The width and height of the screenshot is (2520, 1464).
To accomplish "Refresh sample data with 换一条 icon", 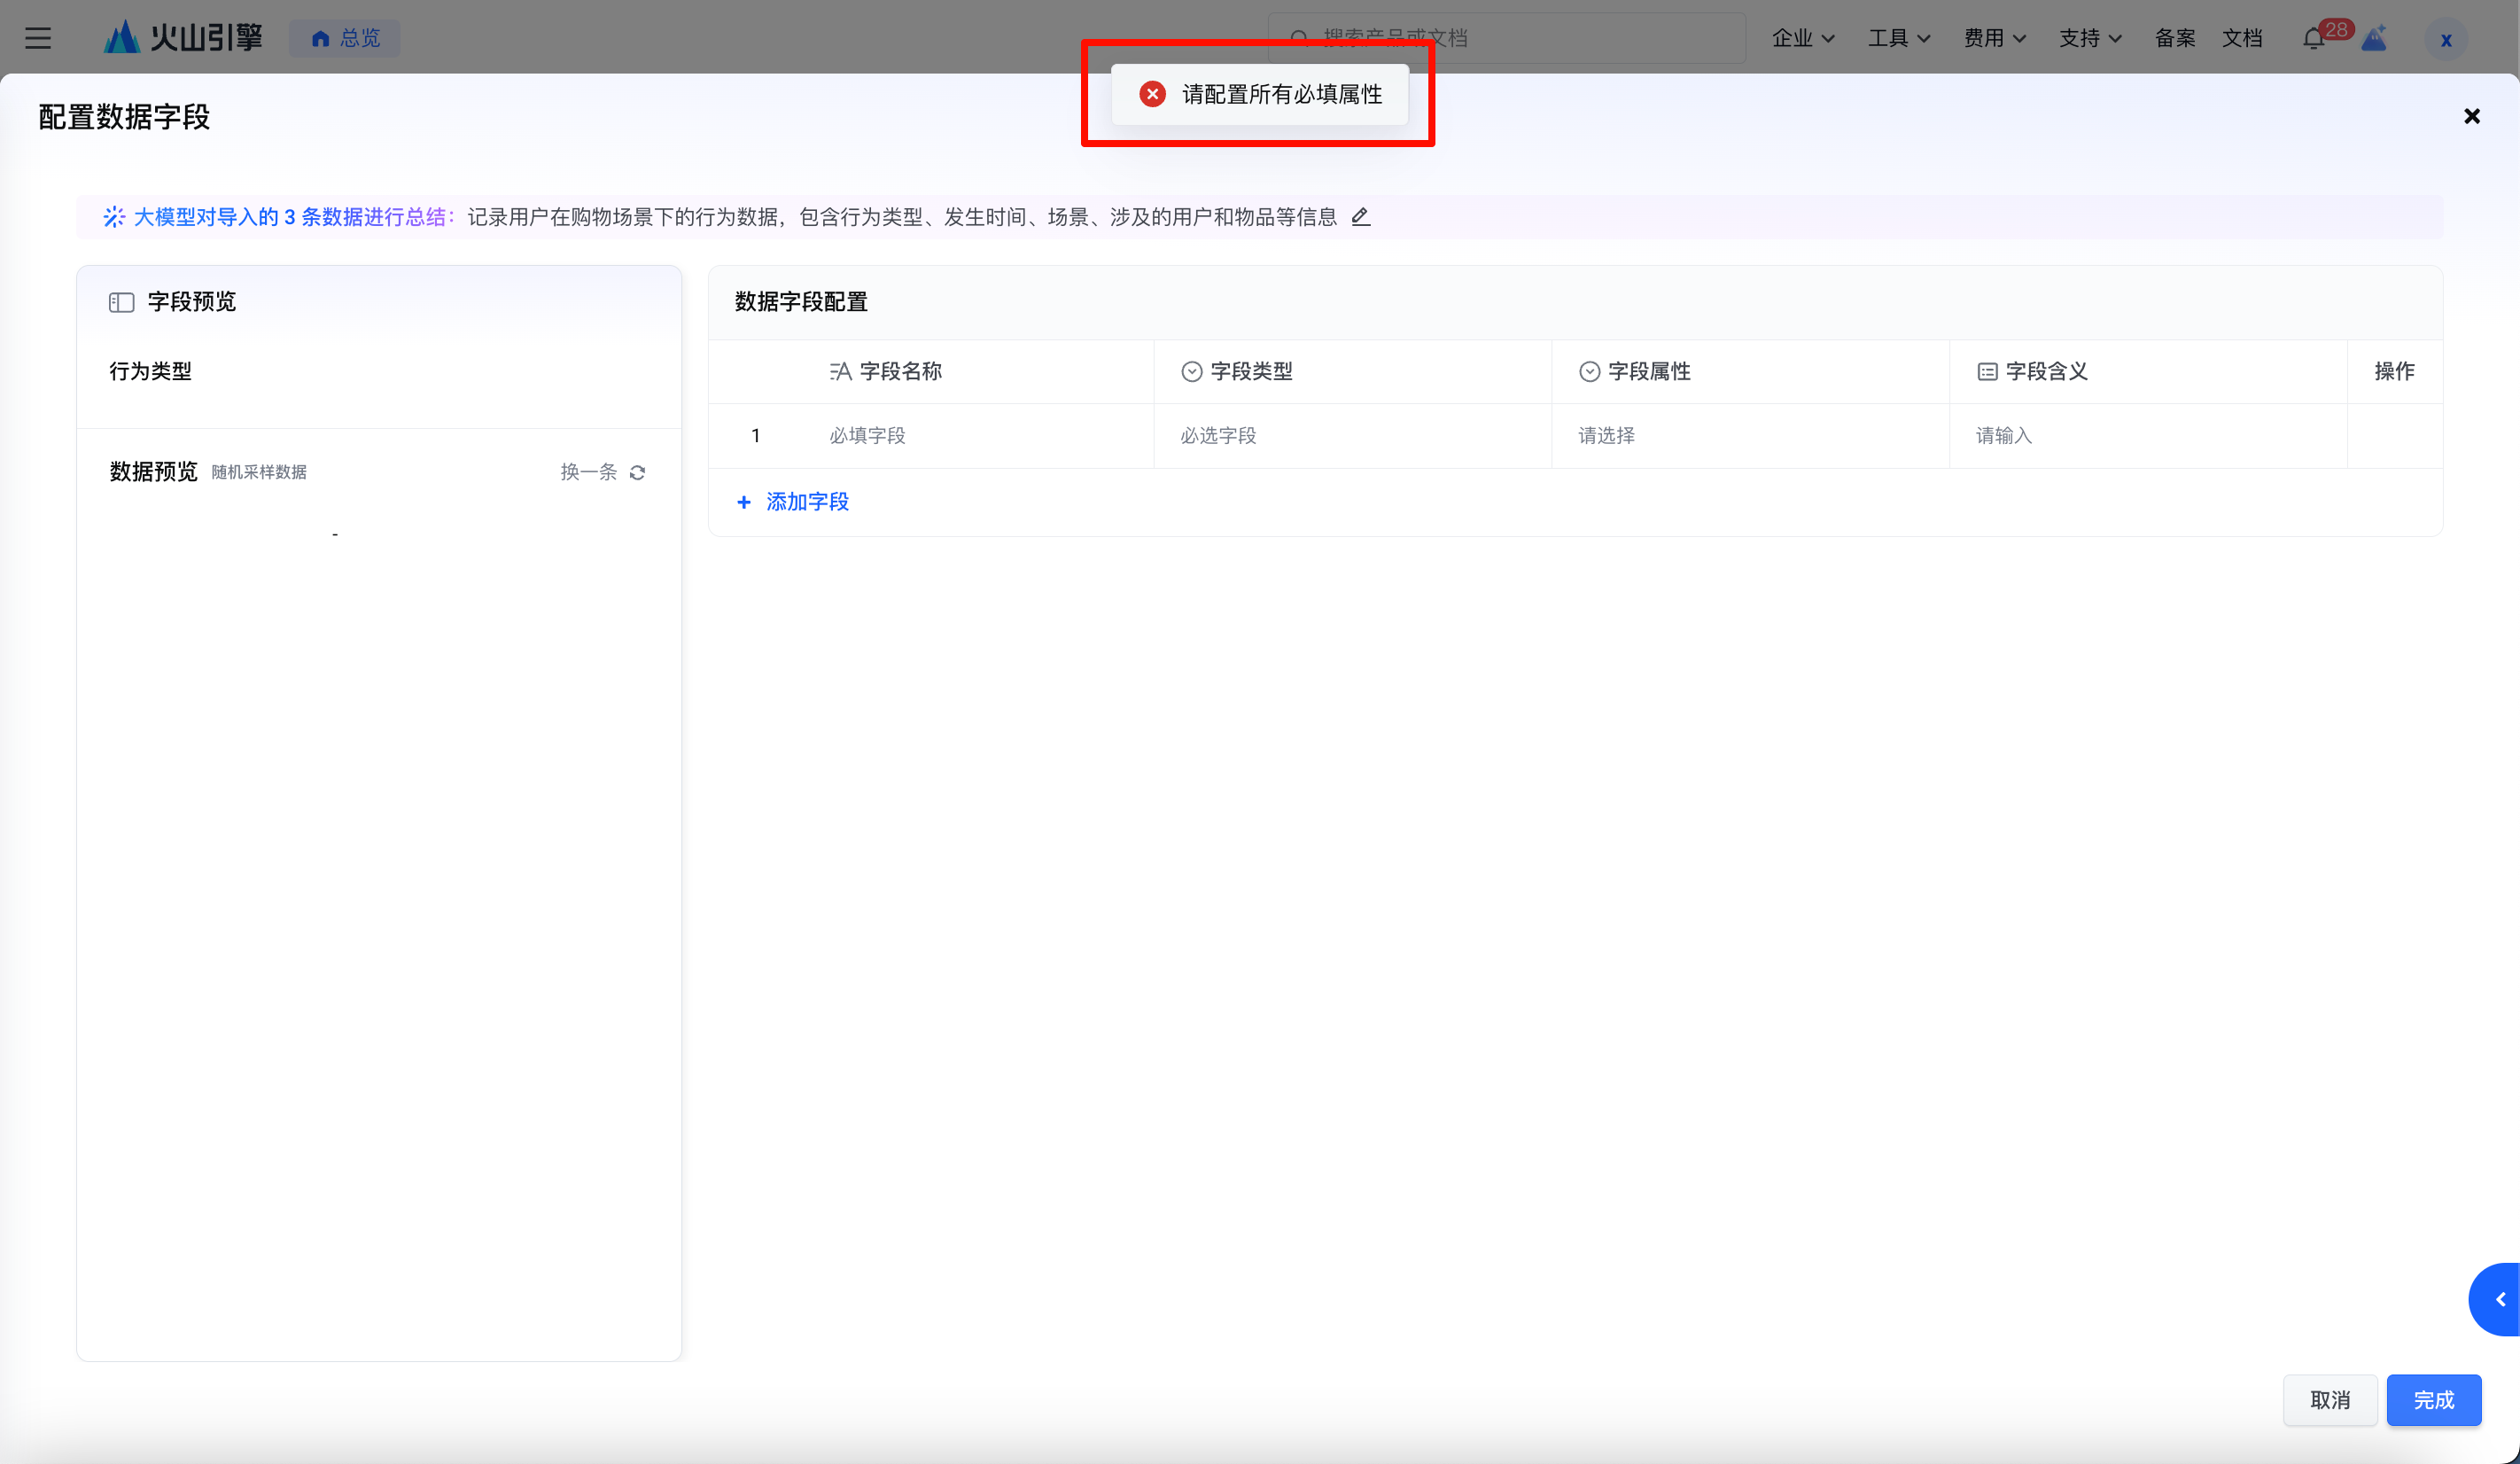I will [637, 472].
